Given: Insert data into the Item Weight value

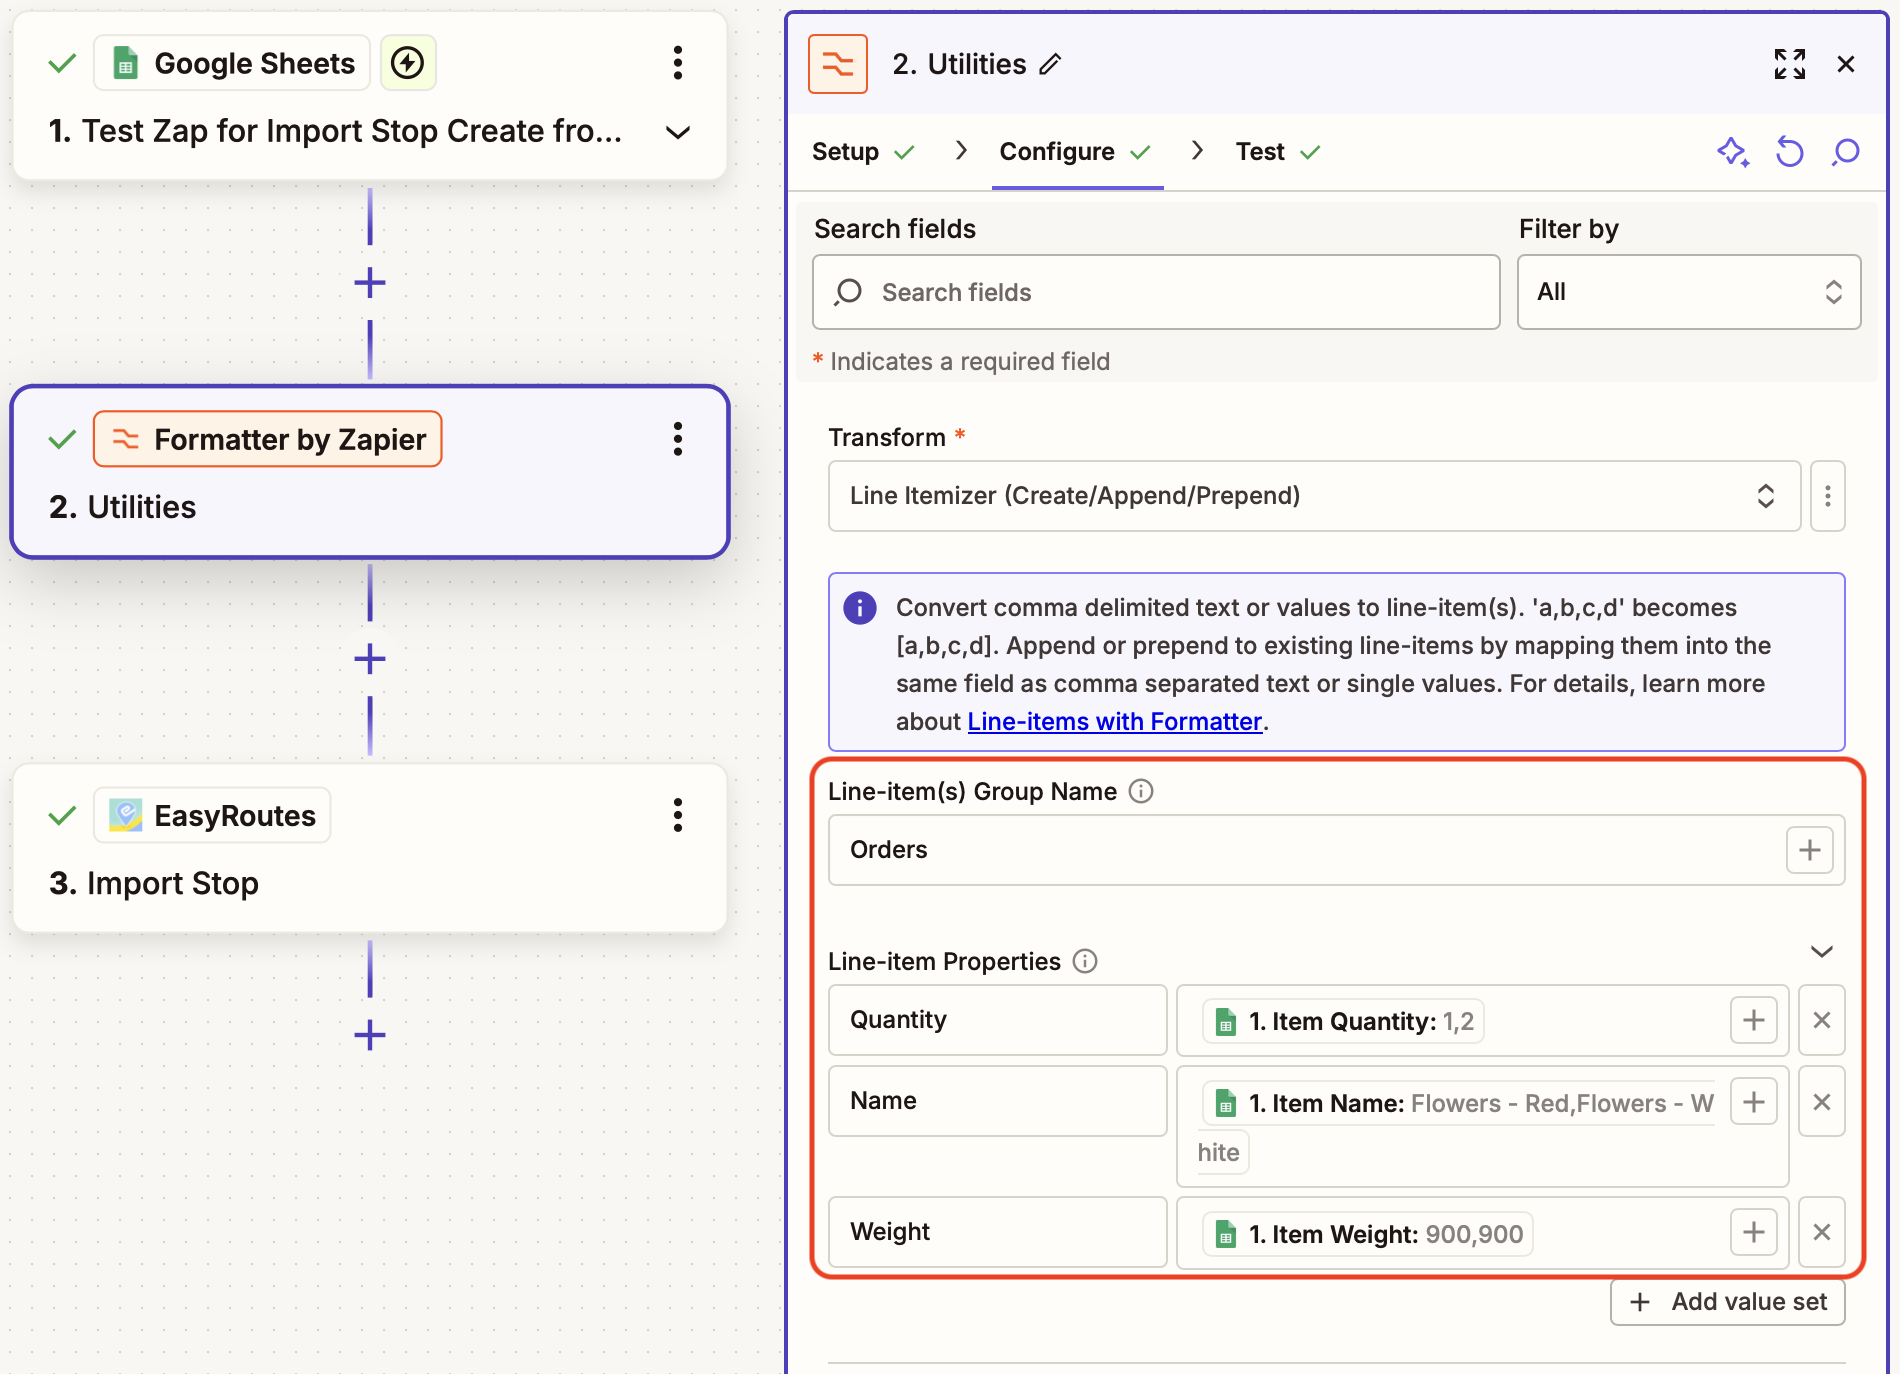Looking at the screenshot, I should [x=1754, y=1232].
